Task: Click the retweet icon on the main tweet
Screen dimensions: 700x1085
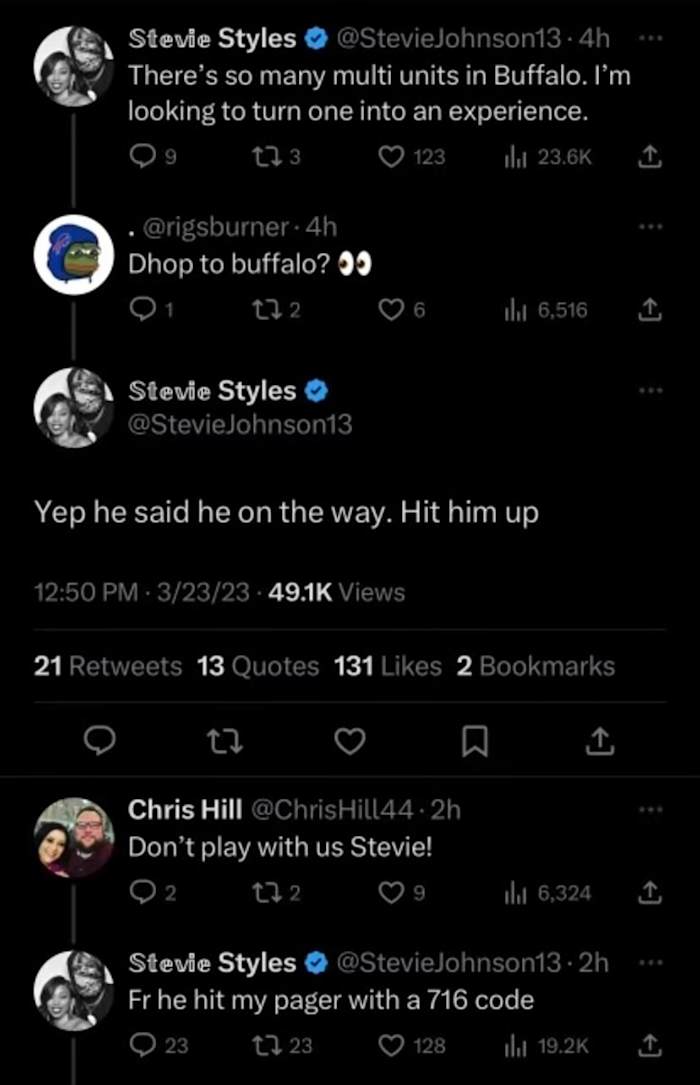Action: click(x=224, y=741)
